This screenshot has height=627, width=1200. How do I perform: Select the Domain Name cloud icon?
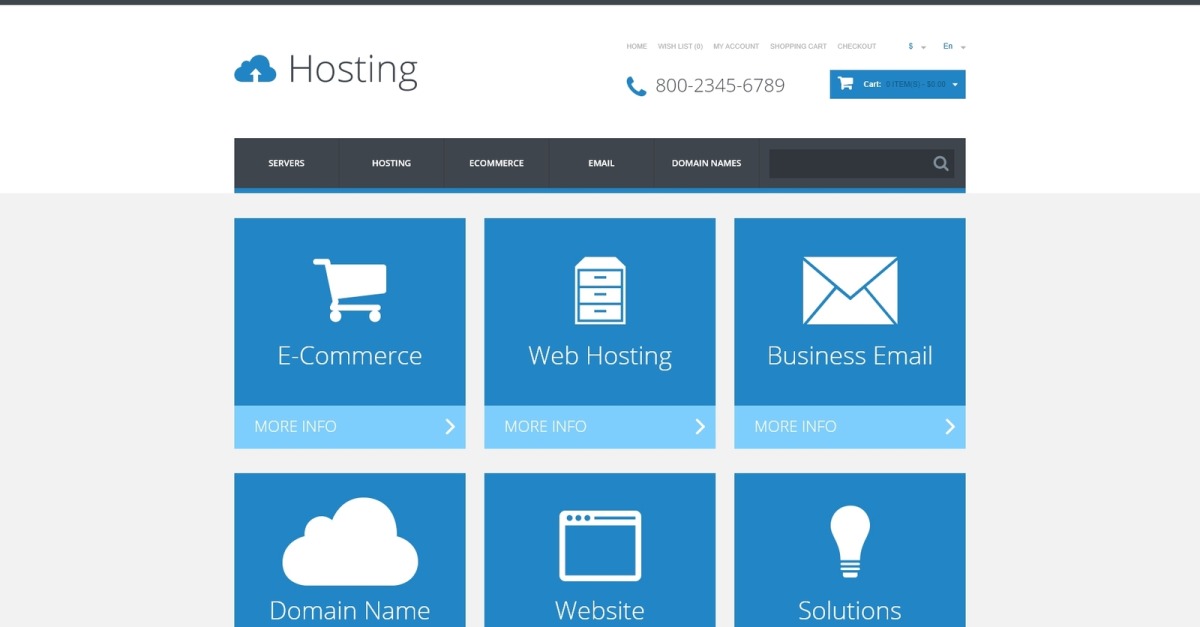click(350, 542)
